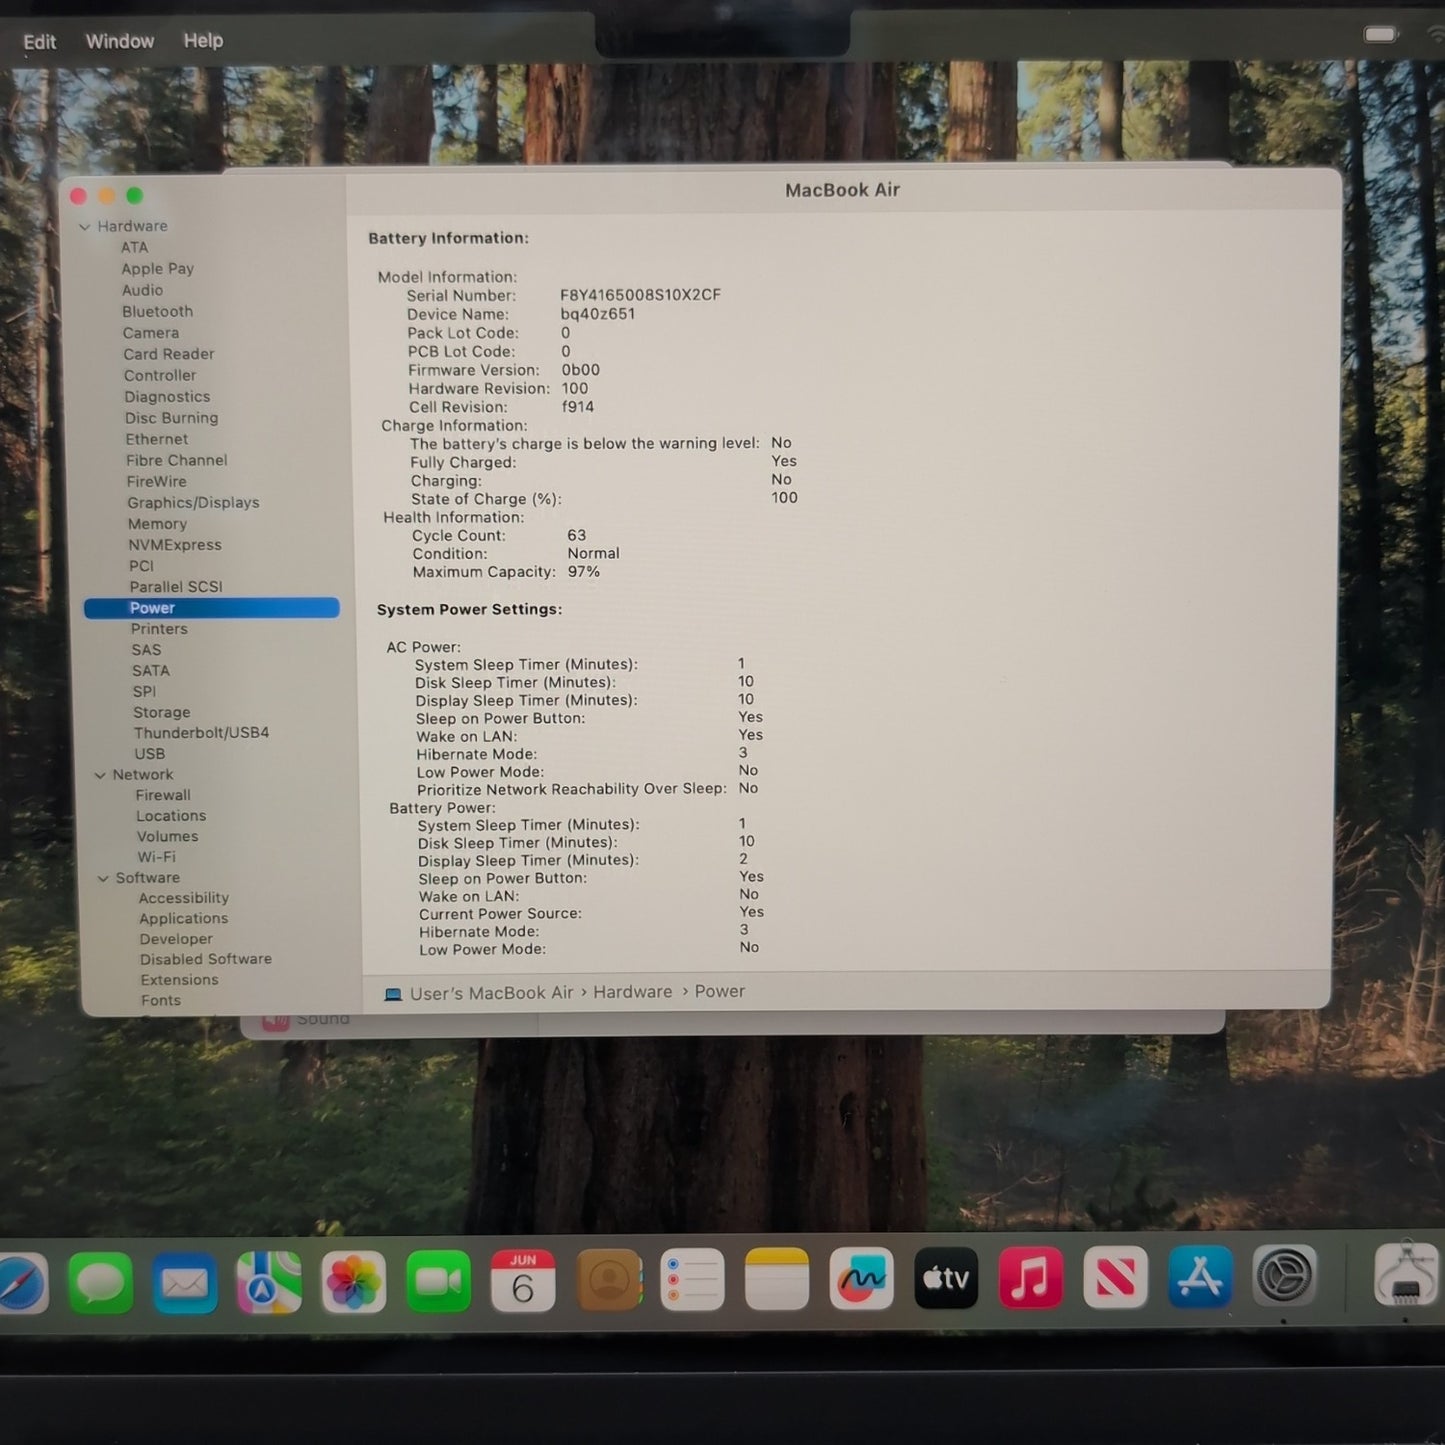Image resolution: width=1445 pixels, height=1445 pixels.
Task: Select Parallel SCSI in sidebar
Action: click(x=176, y=587)
